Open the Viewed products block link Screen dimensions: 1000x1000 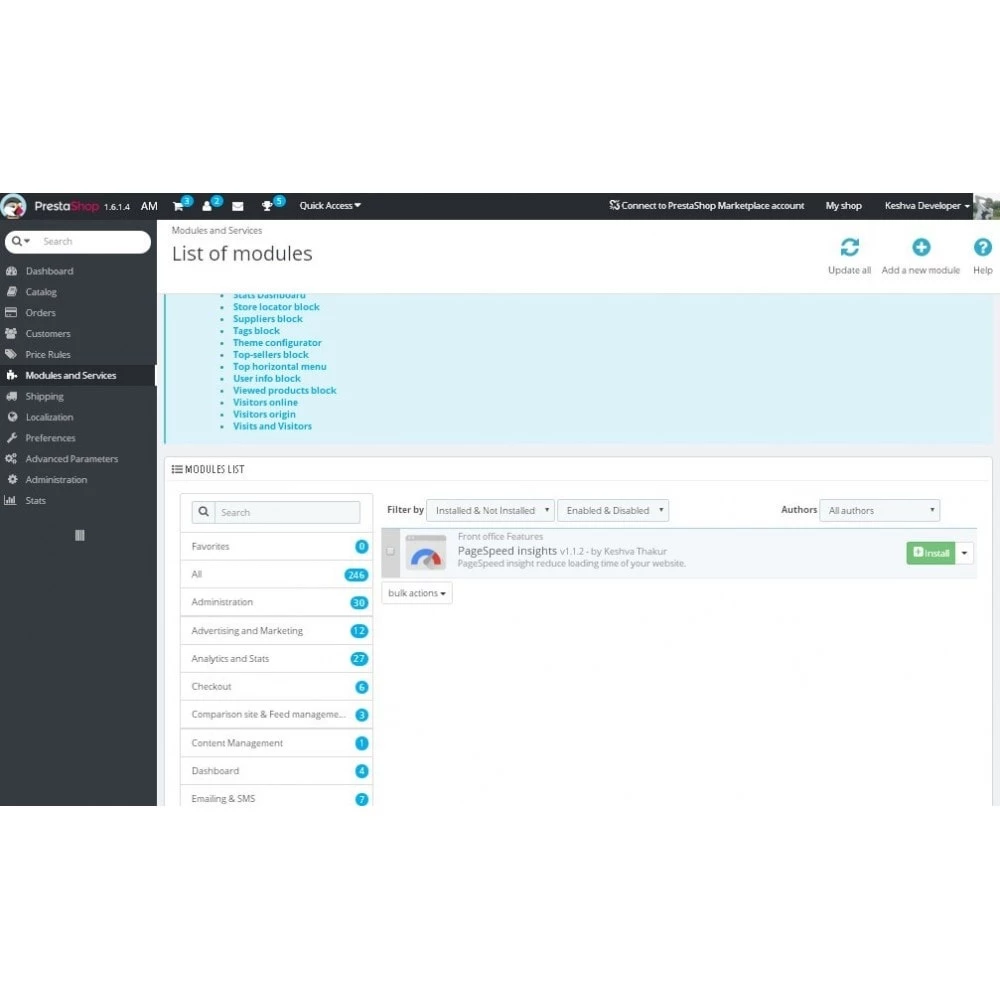point(284,390)
